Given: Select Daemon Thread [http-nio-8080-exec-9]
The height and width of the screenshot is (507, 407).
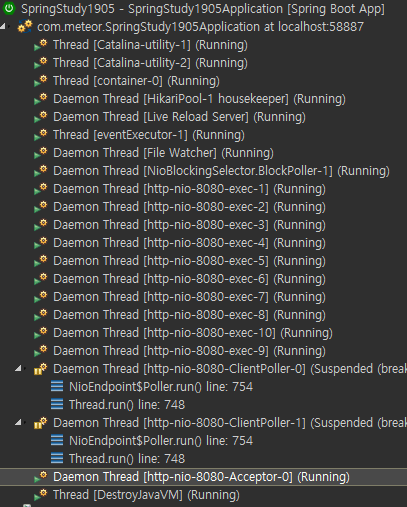Looking at the screenshot, I should (189, 351).
